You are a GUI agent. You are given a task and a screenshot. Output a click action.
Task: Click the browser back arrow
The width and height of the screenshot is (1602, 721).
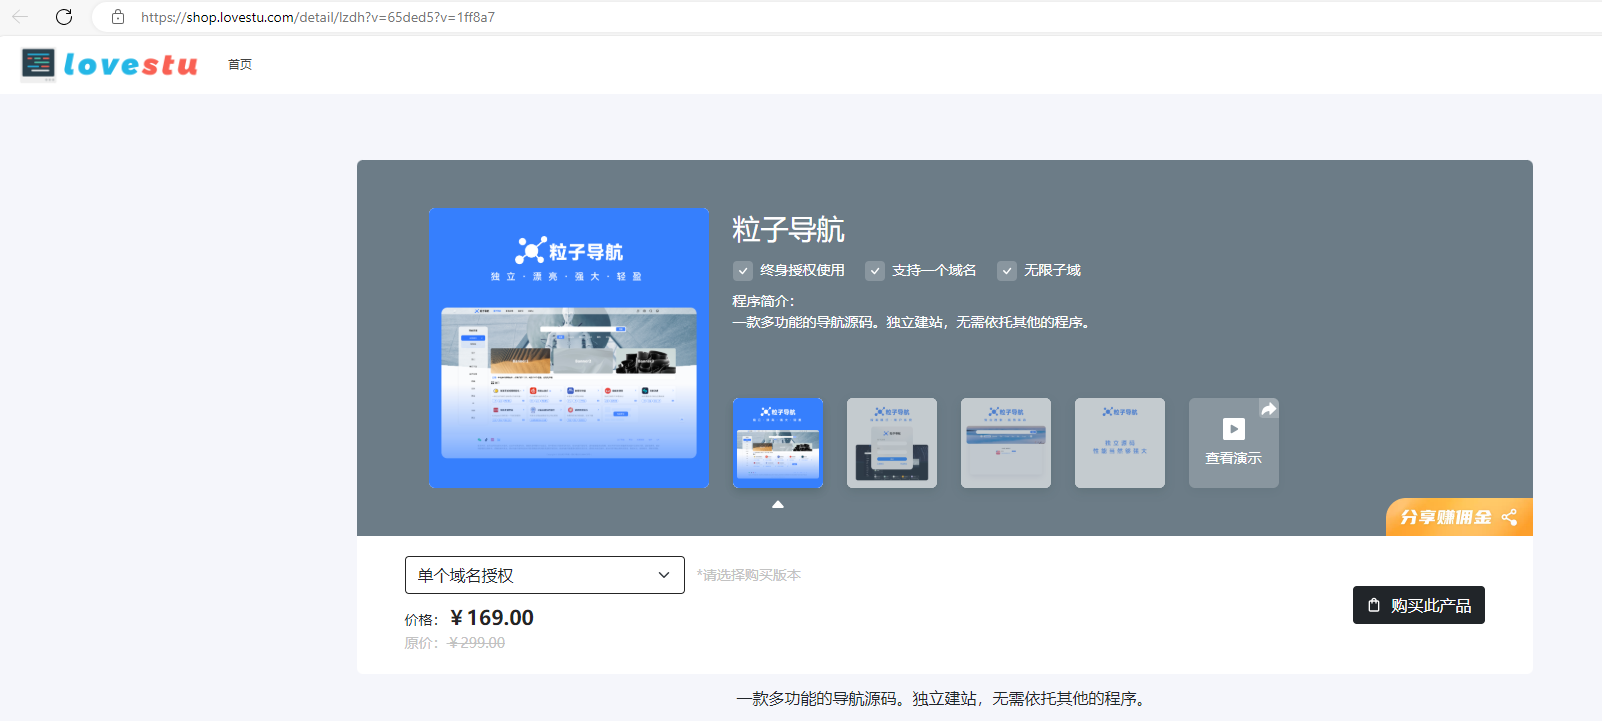click(x=20, y=17)
